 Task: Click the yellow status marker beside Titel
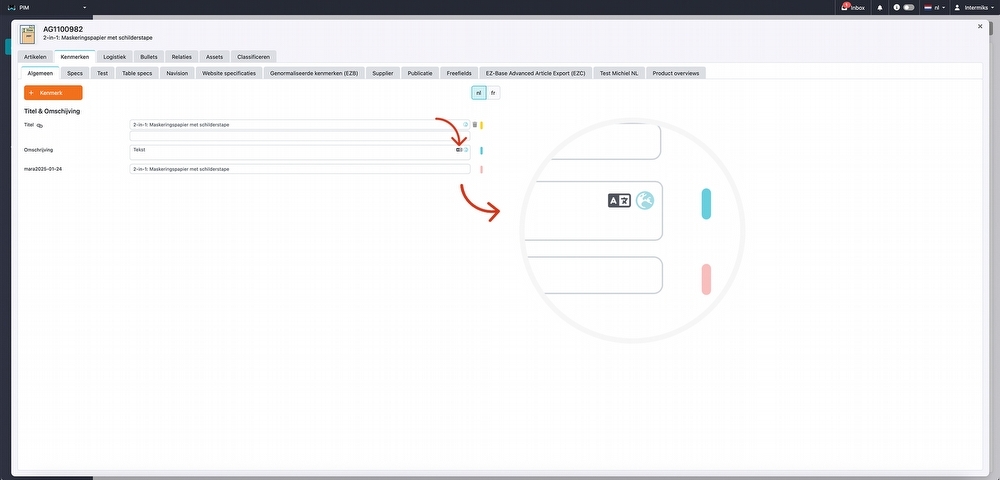(x=482, y=125)
